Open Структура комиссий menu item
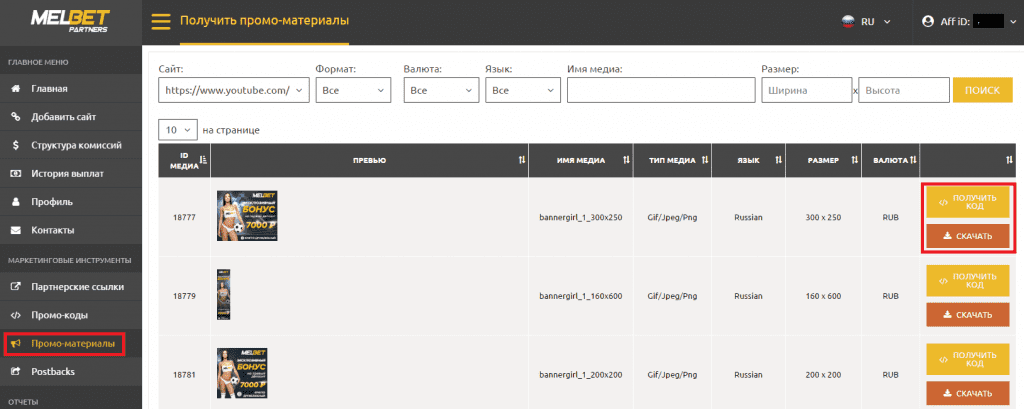 [x=71, y=145]
